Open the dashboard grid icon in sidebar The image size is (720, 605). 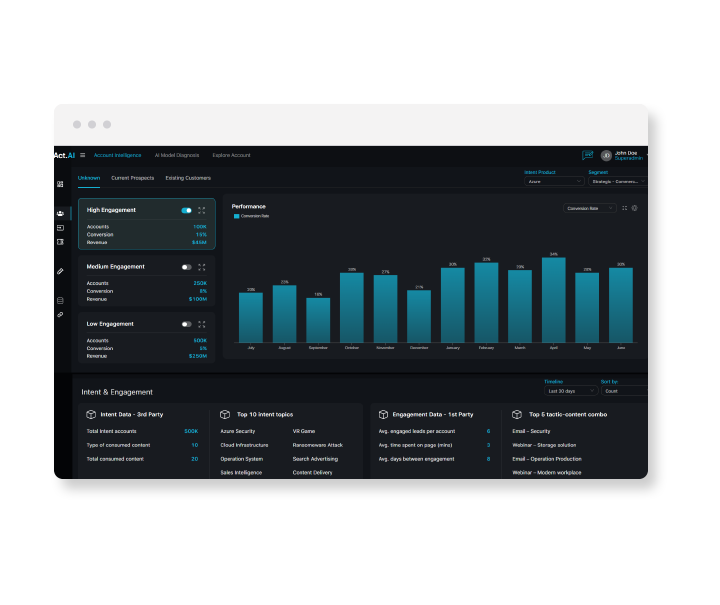pos(60,184)
